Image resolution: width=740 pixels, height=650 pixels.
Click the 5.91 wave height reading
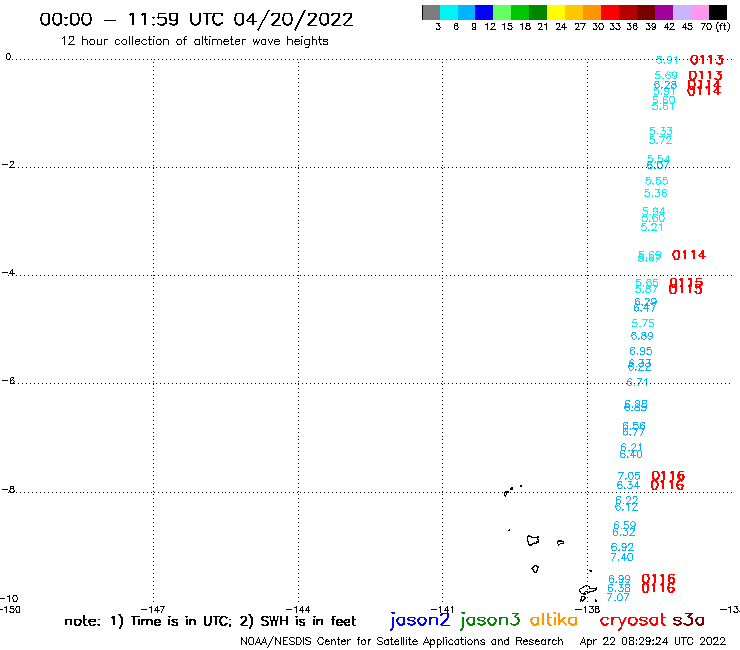pyautogui.click(x=667, y=60)
